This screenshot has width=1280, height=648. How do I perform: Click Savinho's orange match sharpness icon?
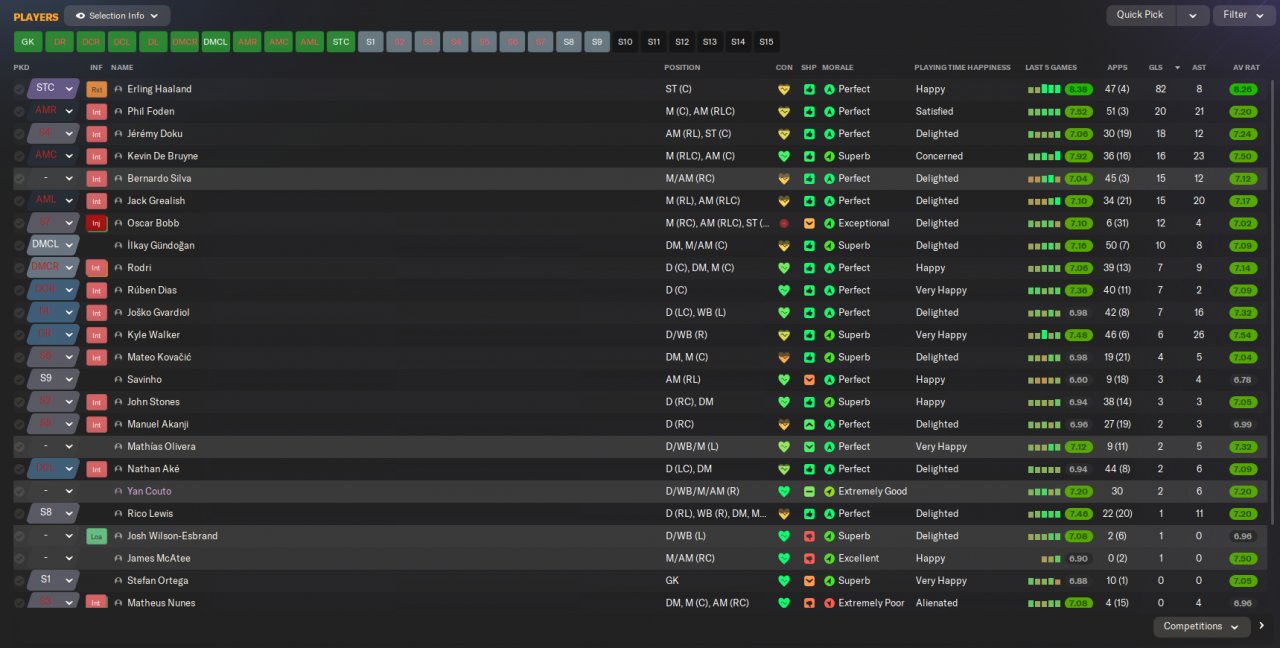coord(809,380)
